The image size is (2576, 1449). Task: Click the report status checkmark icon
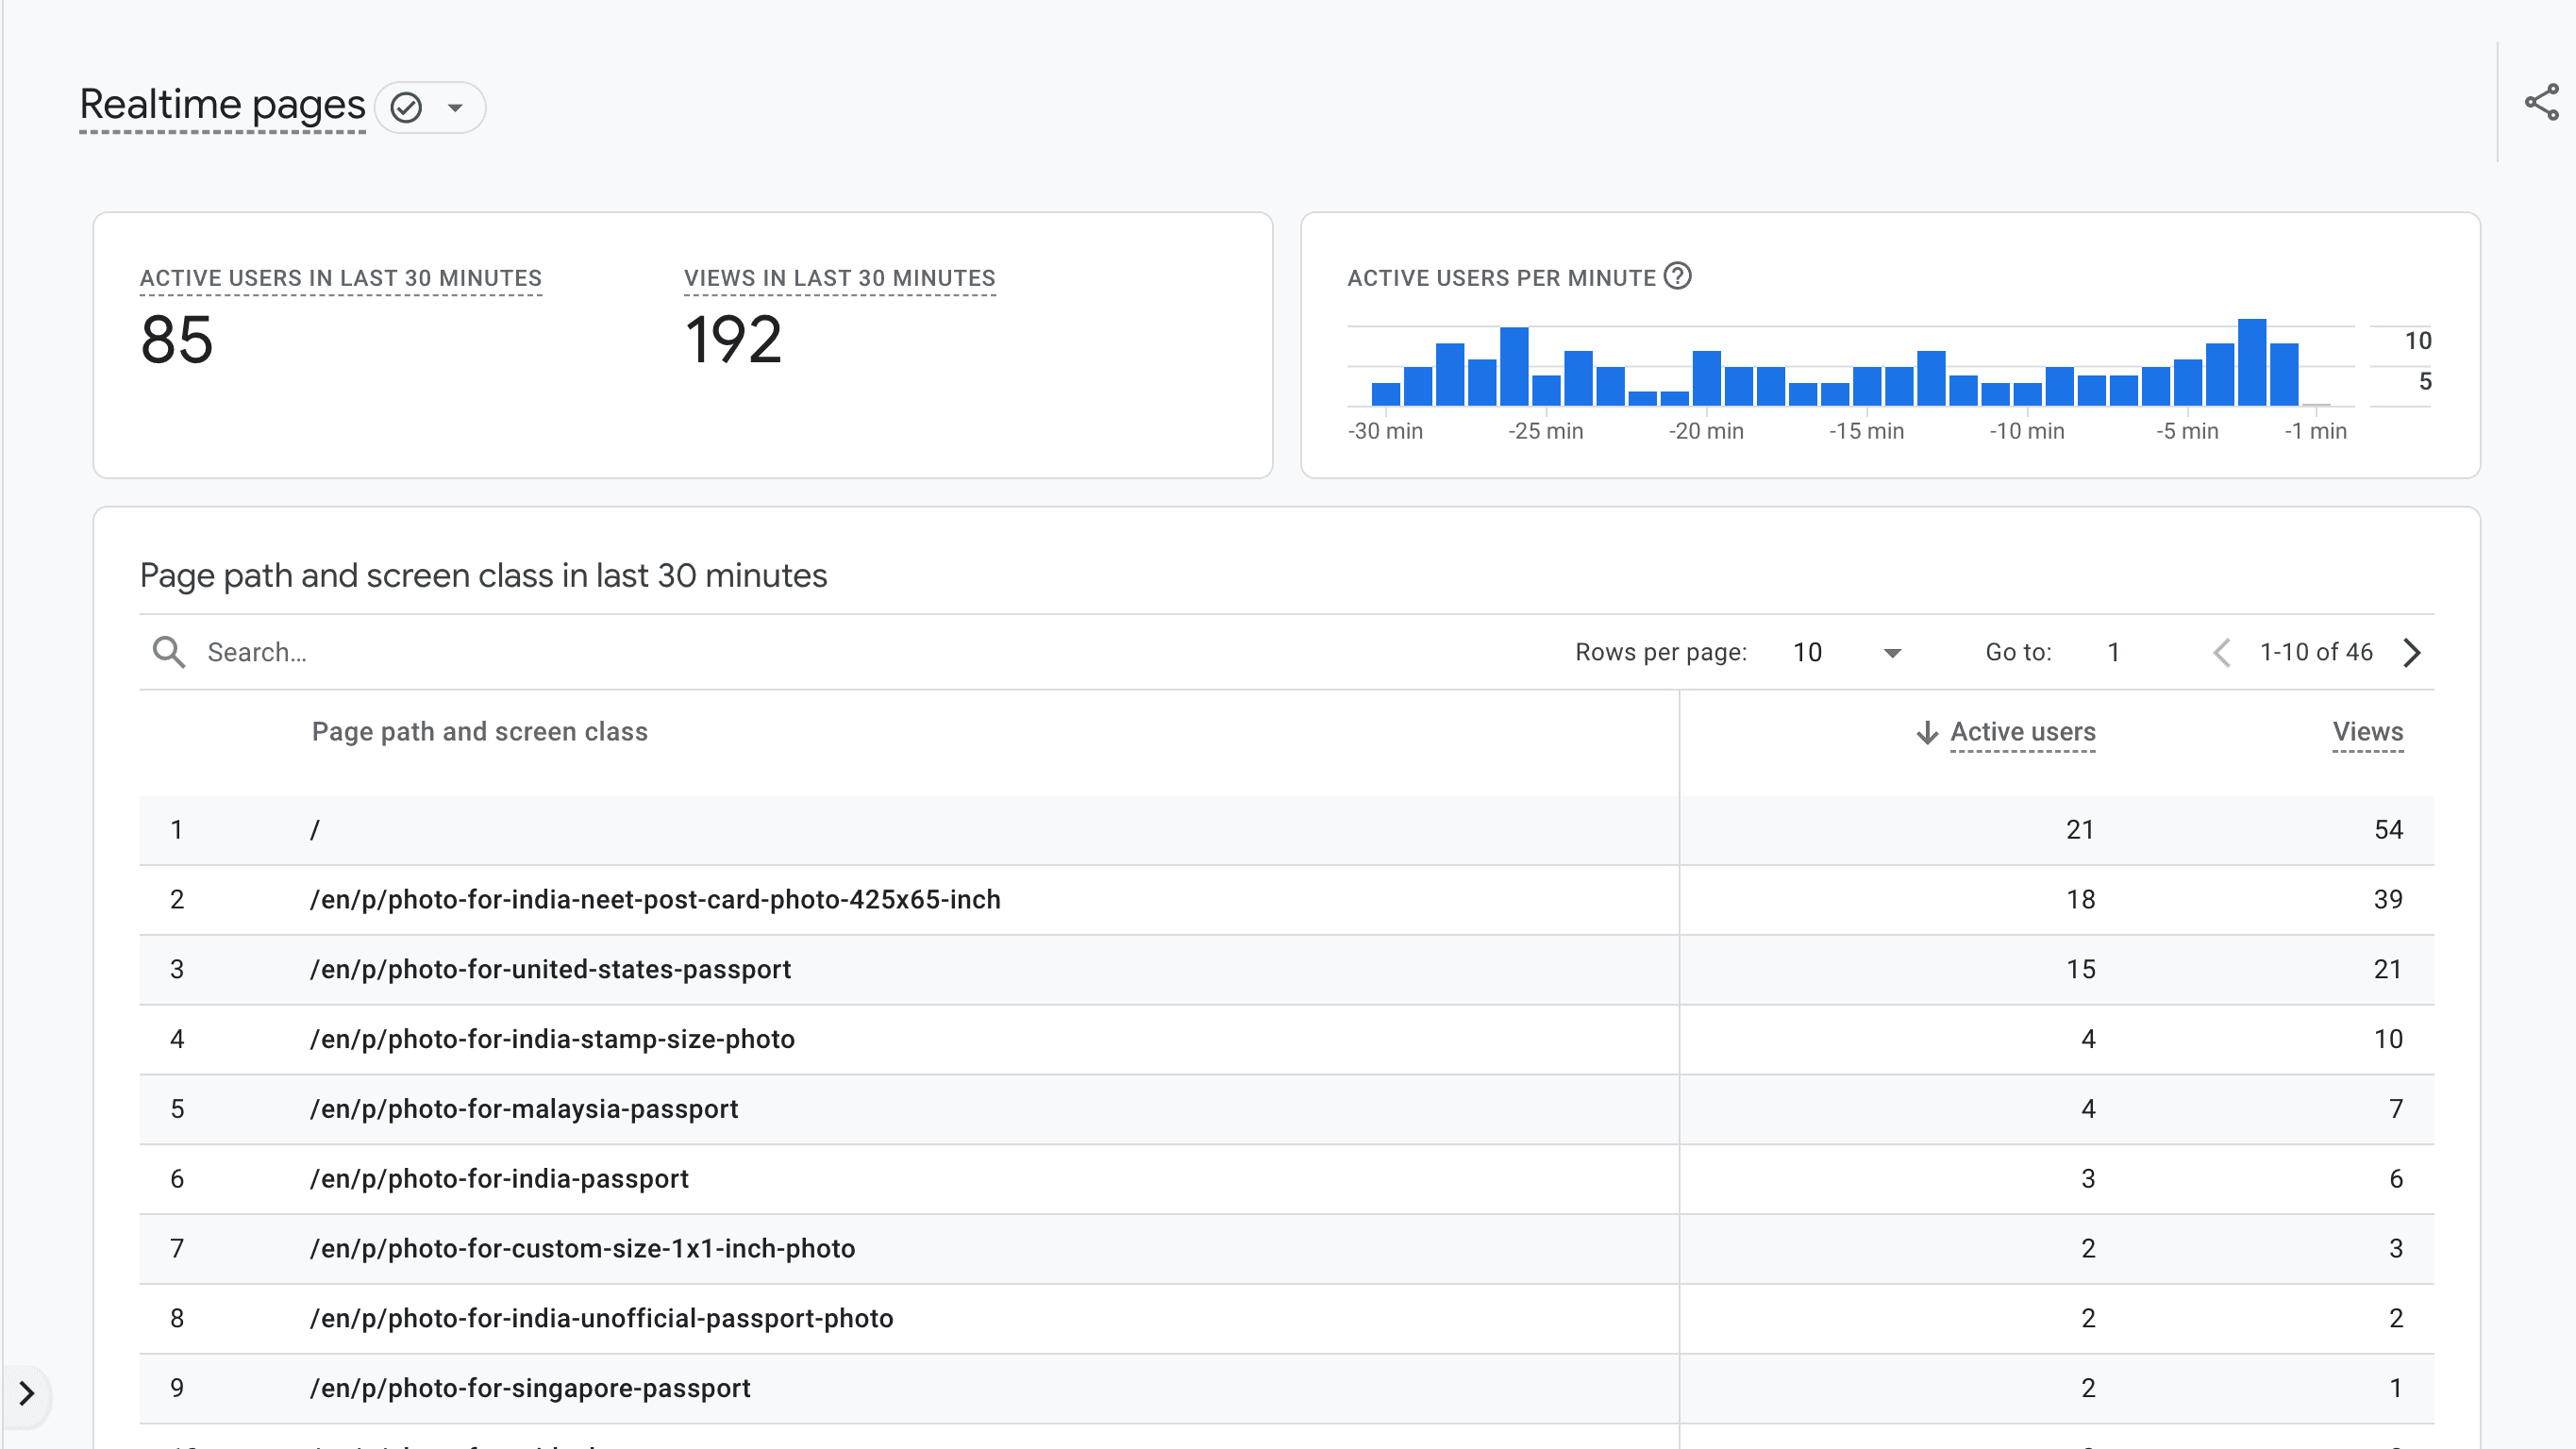[406, 107]
